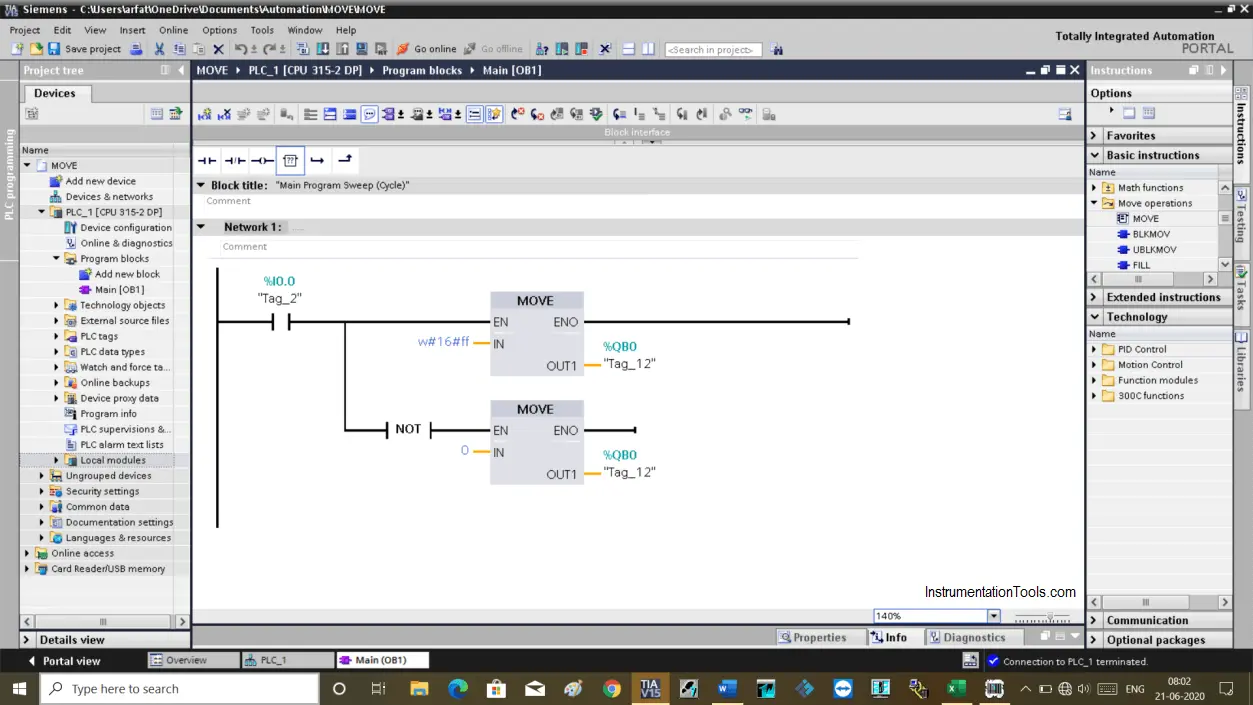The width and height of the screenshot is (1253, 705).
Task: Click the Print icon in the toolbar
Action: point(136,49)
